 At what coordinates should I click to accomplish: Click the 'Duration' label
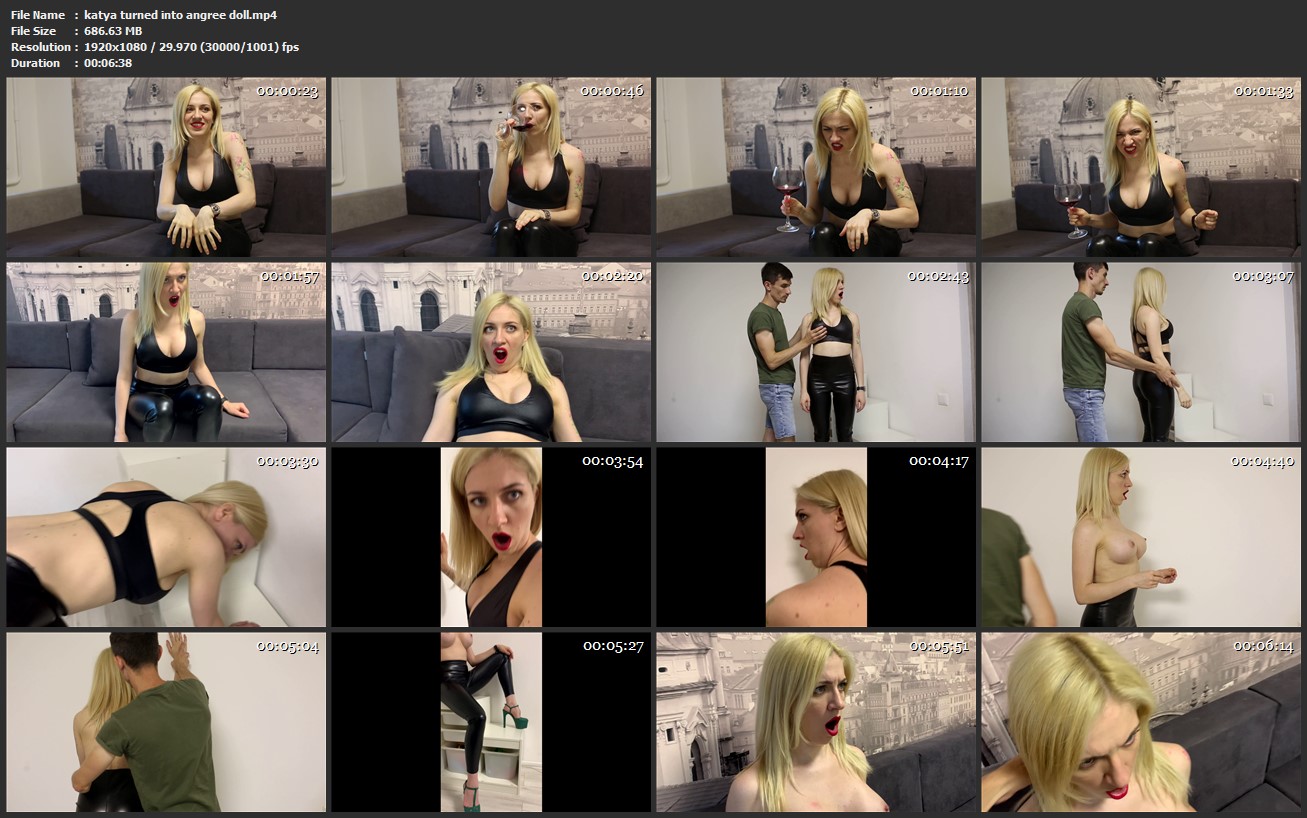tap(36, 63)
